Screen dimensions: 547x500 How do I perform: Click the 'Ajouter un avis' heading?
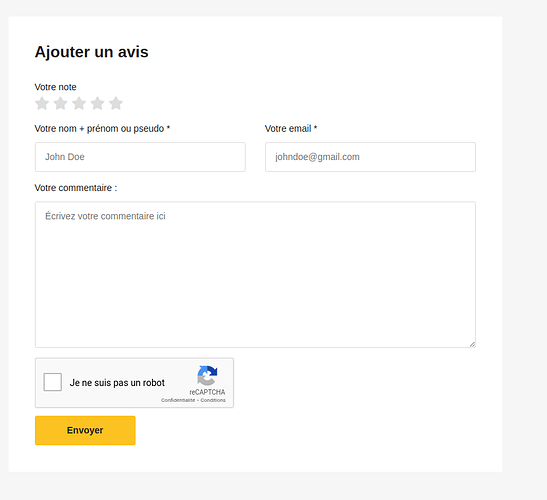click(x=91, y=52)
